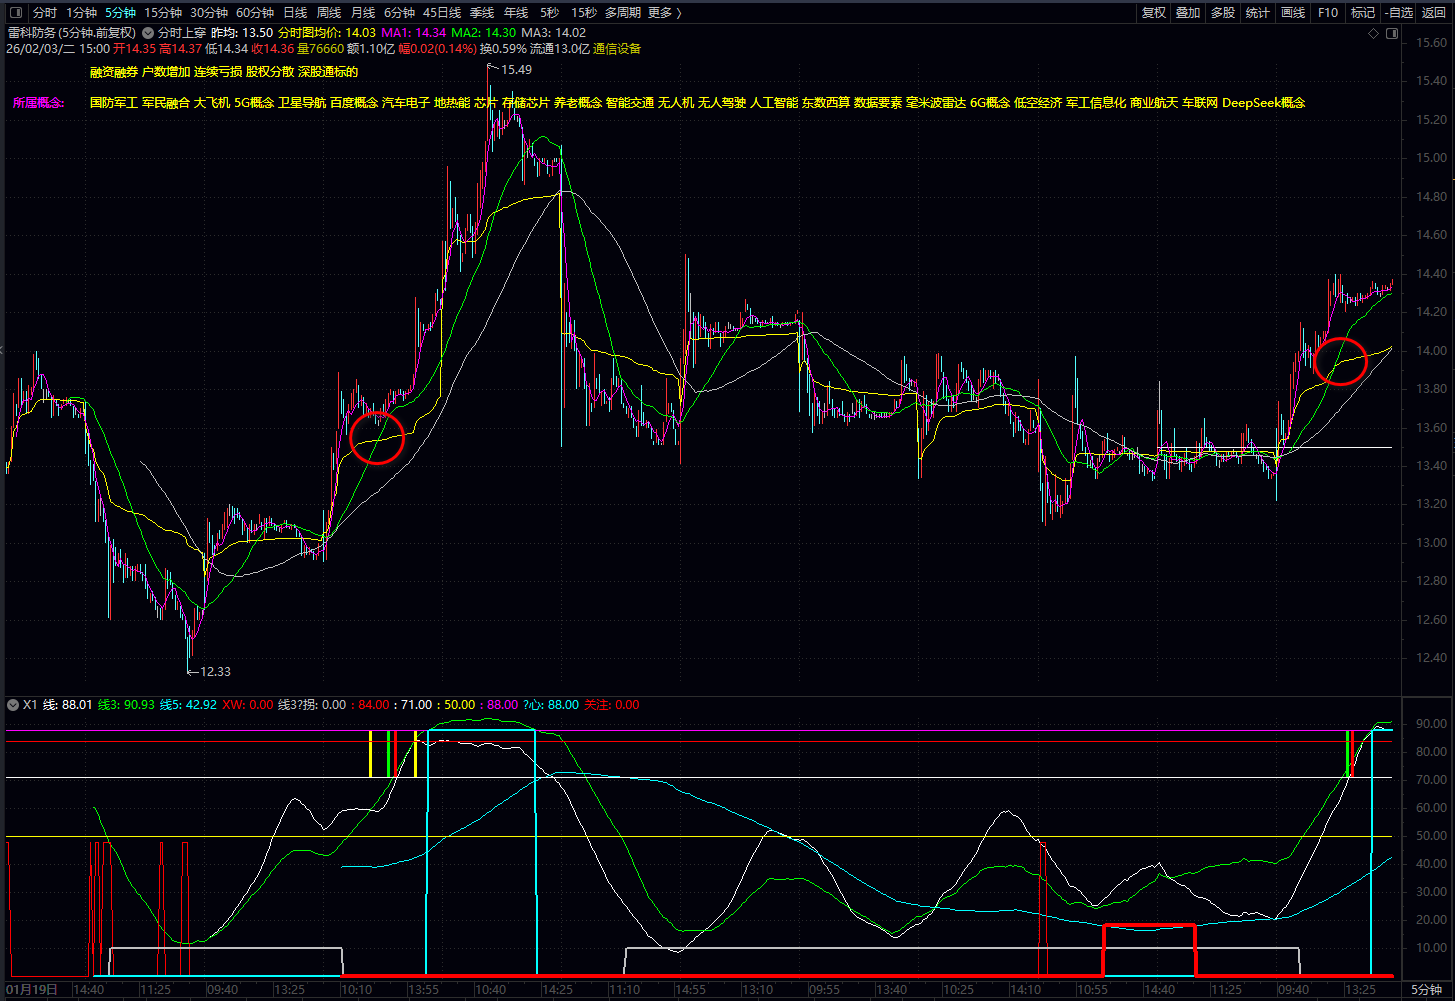The height and width of the screenshot is (1001, 1455).
Task: Open F10 company information
Action: click(1328, 13)
